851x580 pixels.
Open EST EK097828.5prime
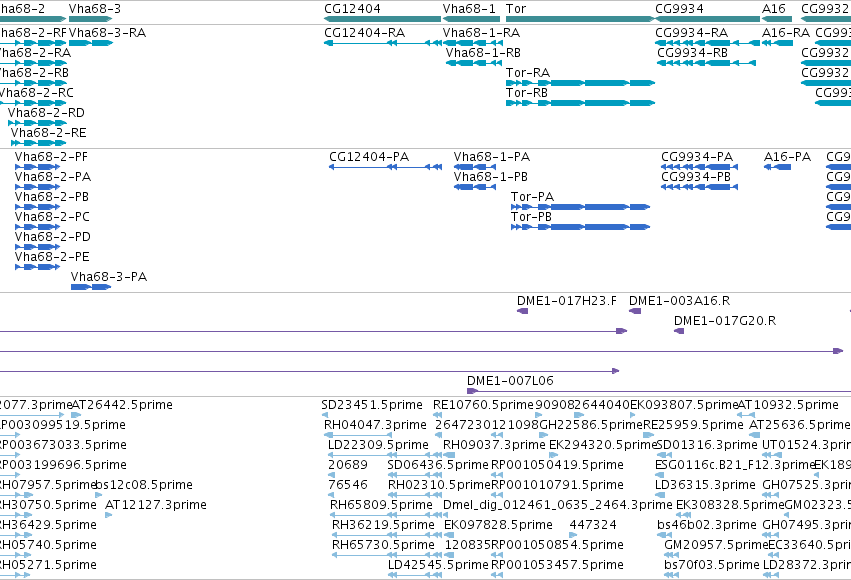pos(498,526)
